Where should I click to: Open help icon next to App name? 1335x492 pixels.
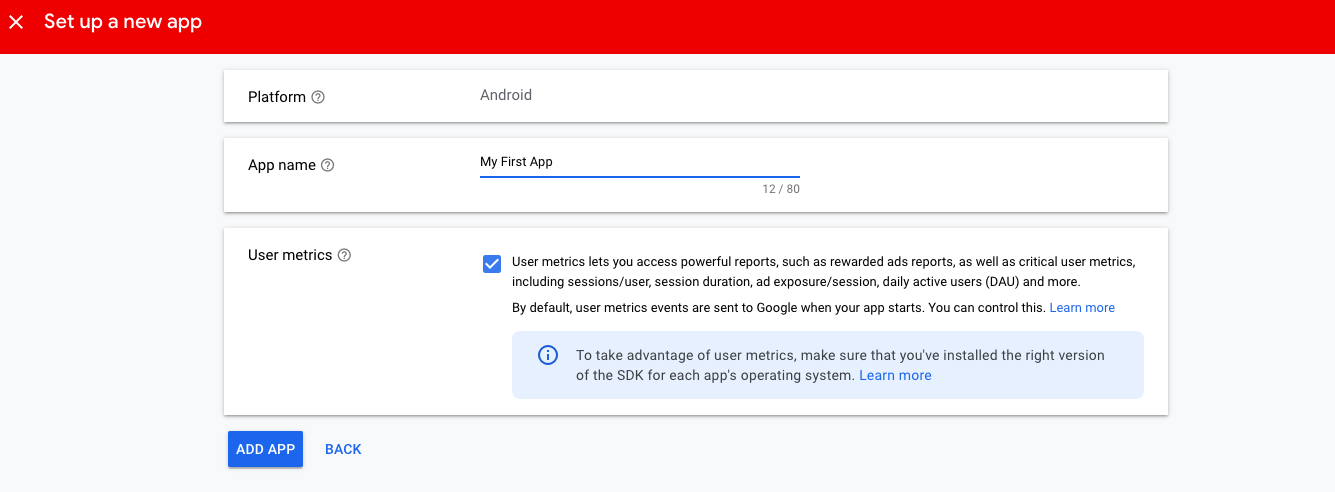[327, 165]
